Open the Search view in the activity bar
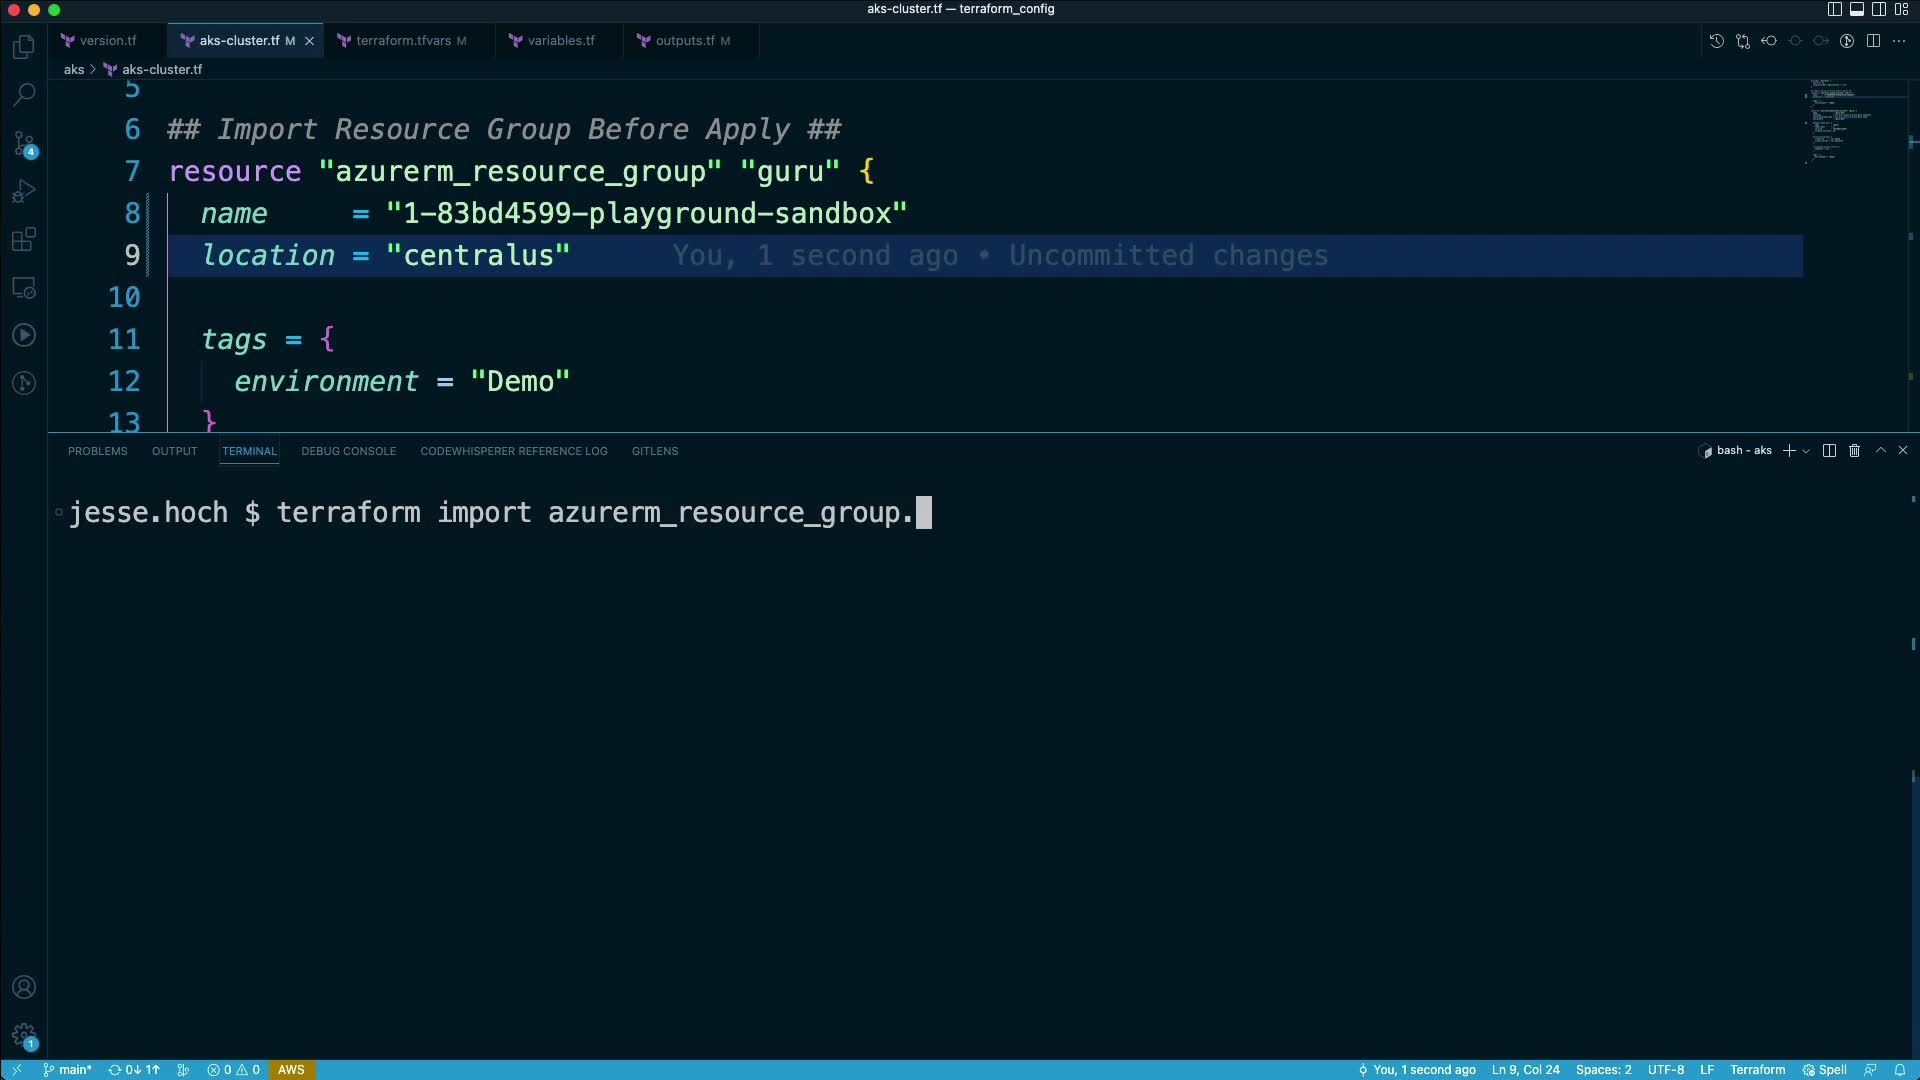The width and height of the screenshot is (1920, 1080). 24,95
